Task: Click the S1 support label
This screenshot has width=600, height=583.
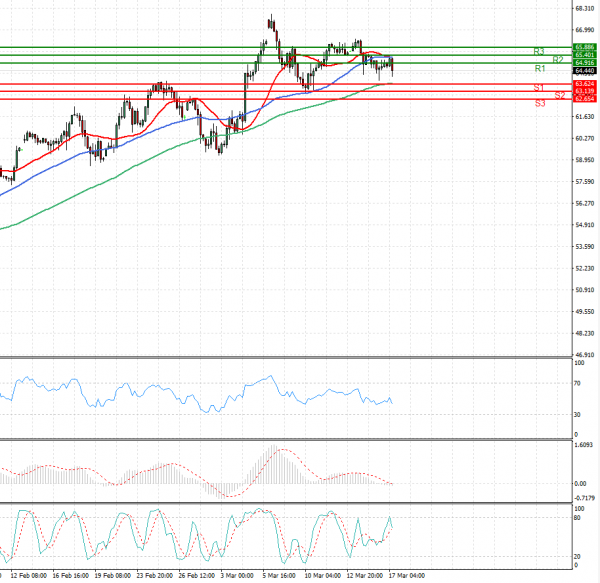Action: pyautogui.click(x=539, y=88)
